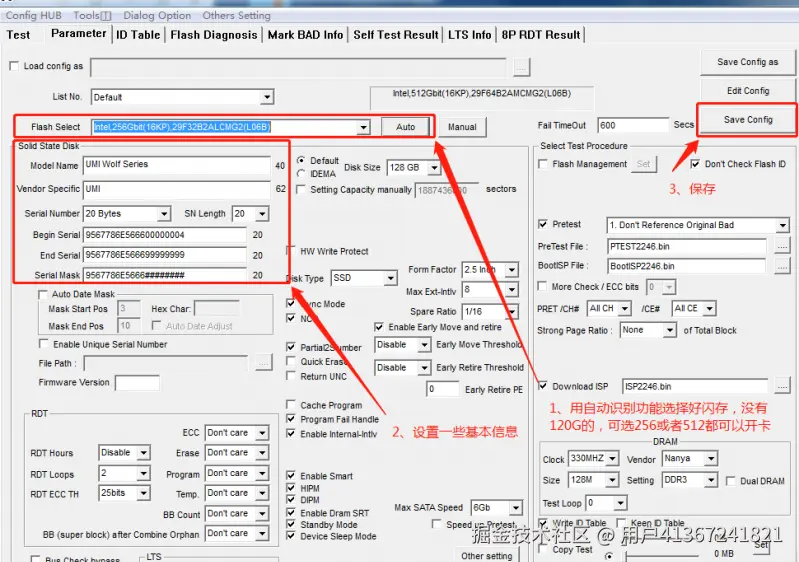Uncheck Don't Check Flash ID
799x562 pixels.
pos(695,164)
